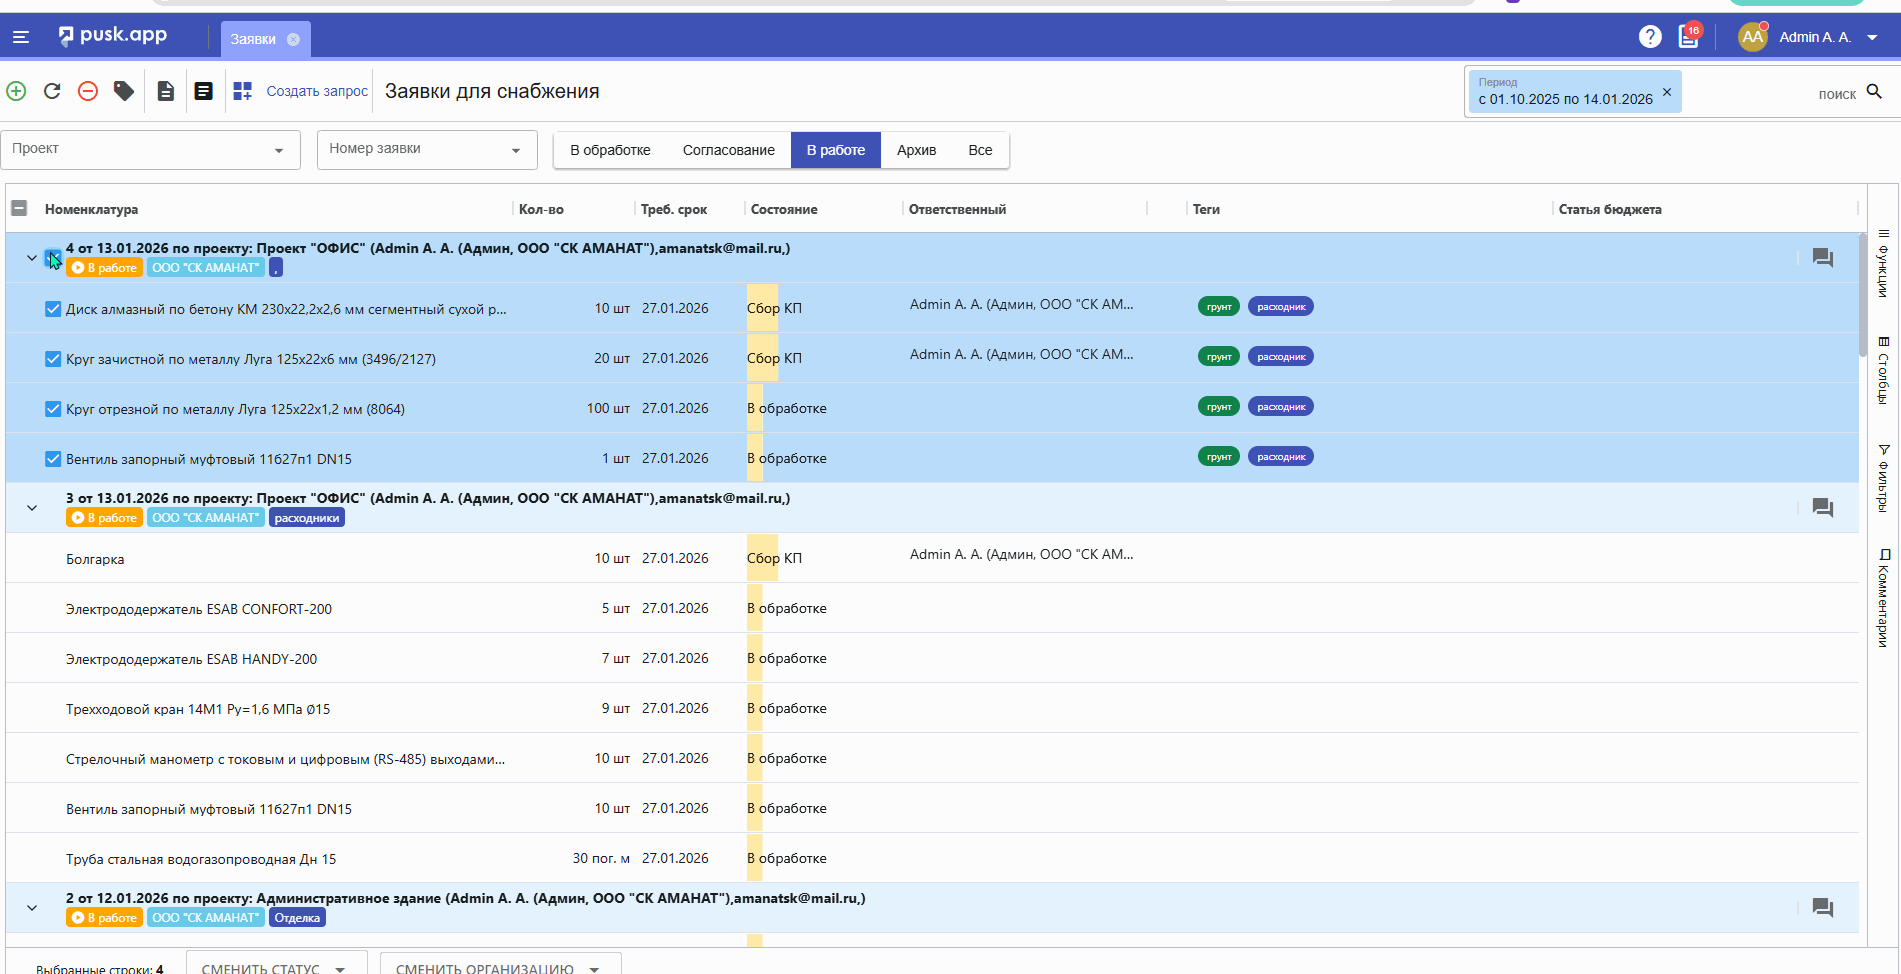This screenshot has height=974, width=1901.
Task: Open the Номер заявки dropdown
Action: (x=427, y=150)
